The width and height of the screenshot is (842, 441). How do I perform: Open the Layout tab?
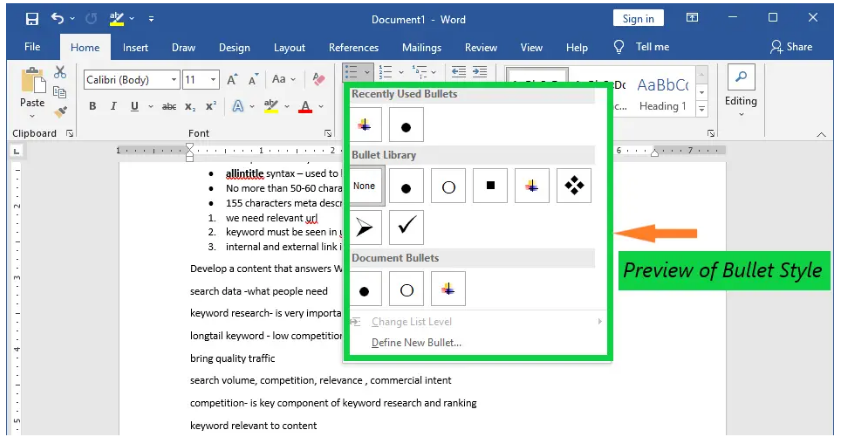[x=289, y=47]
